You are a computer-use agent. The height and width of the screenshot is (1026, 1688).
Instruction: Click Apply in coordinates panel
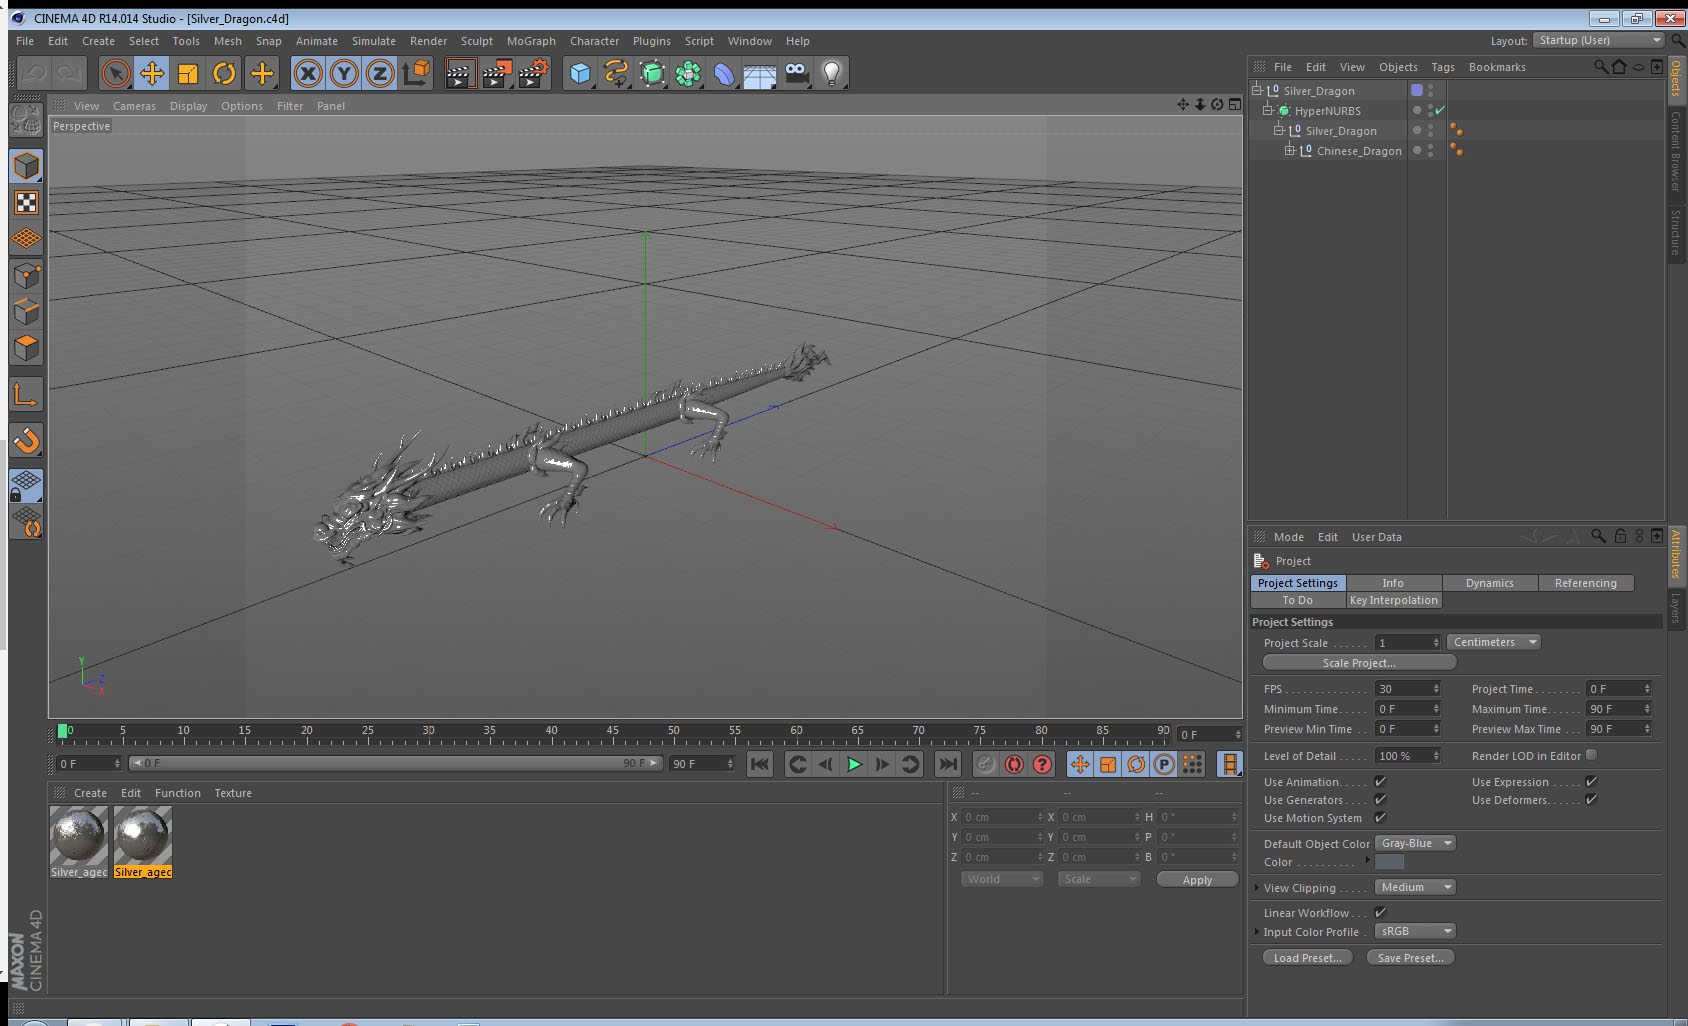tap(1197, 879)
